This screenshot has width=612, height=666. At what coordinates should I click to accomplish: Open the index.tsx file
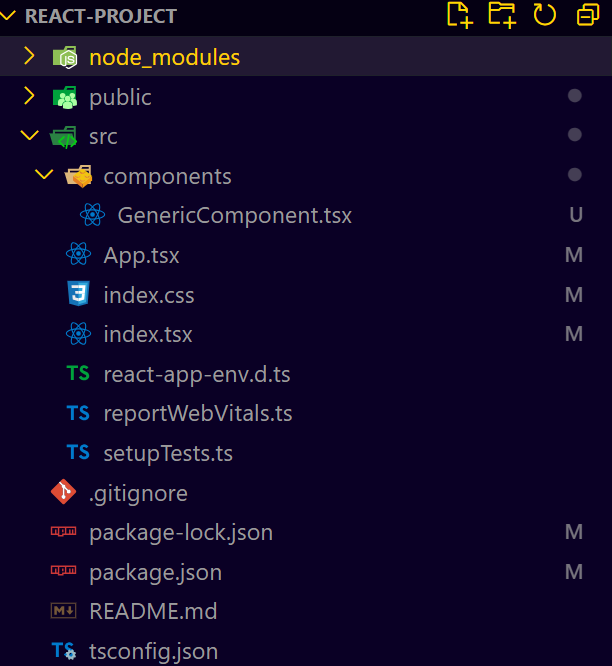(x=148, y=335)
